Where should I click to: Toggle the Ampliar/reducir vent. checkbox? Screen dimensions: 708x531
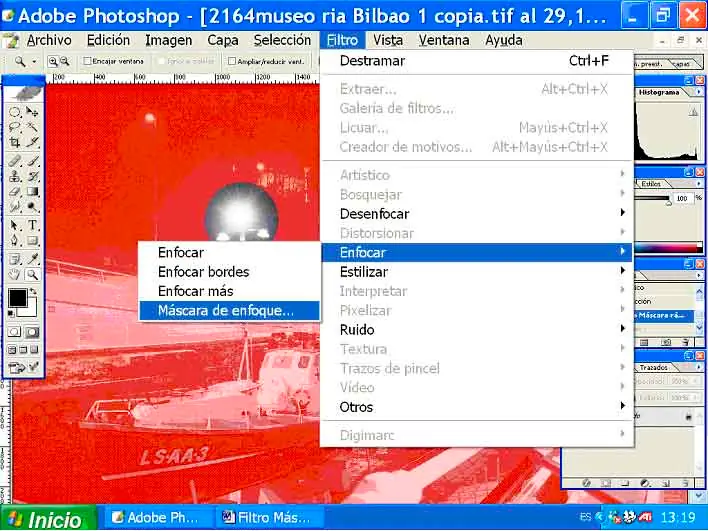(x=232, y=61)
